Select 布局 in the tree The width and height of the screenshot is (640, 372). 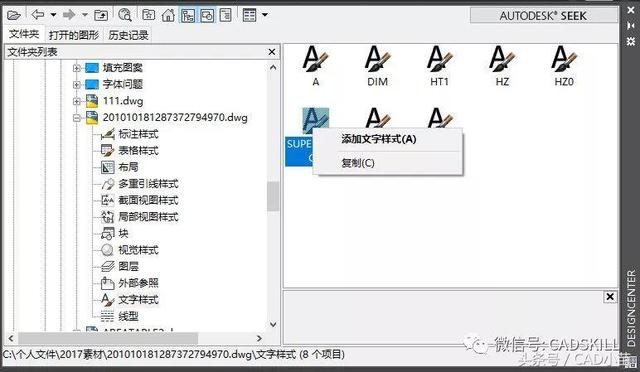128,167
